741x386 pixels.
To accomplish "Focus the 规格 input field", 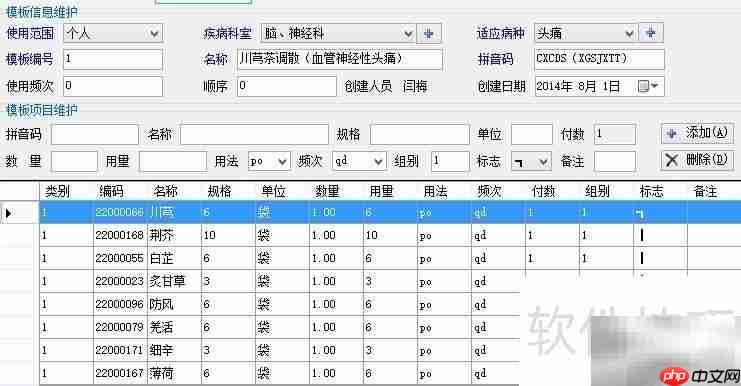I will (420, 135).
